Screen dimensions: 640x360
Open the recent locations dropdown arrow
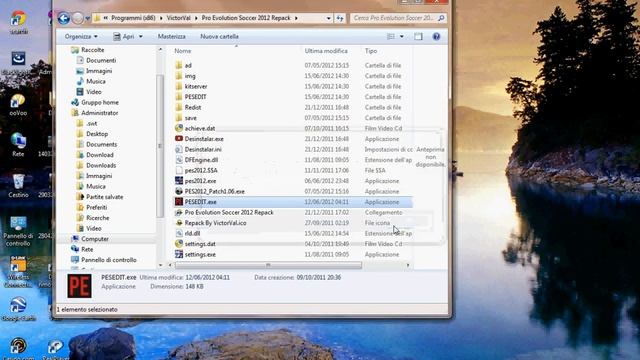click(87, 18)
